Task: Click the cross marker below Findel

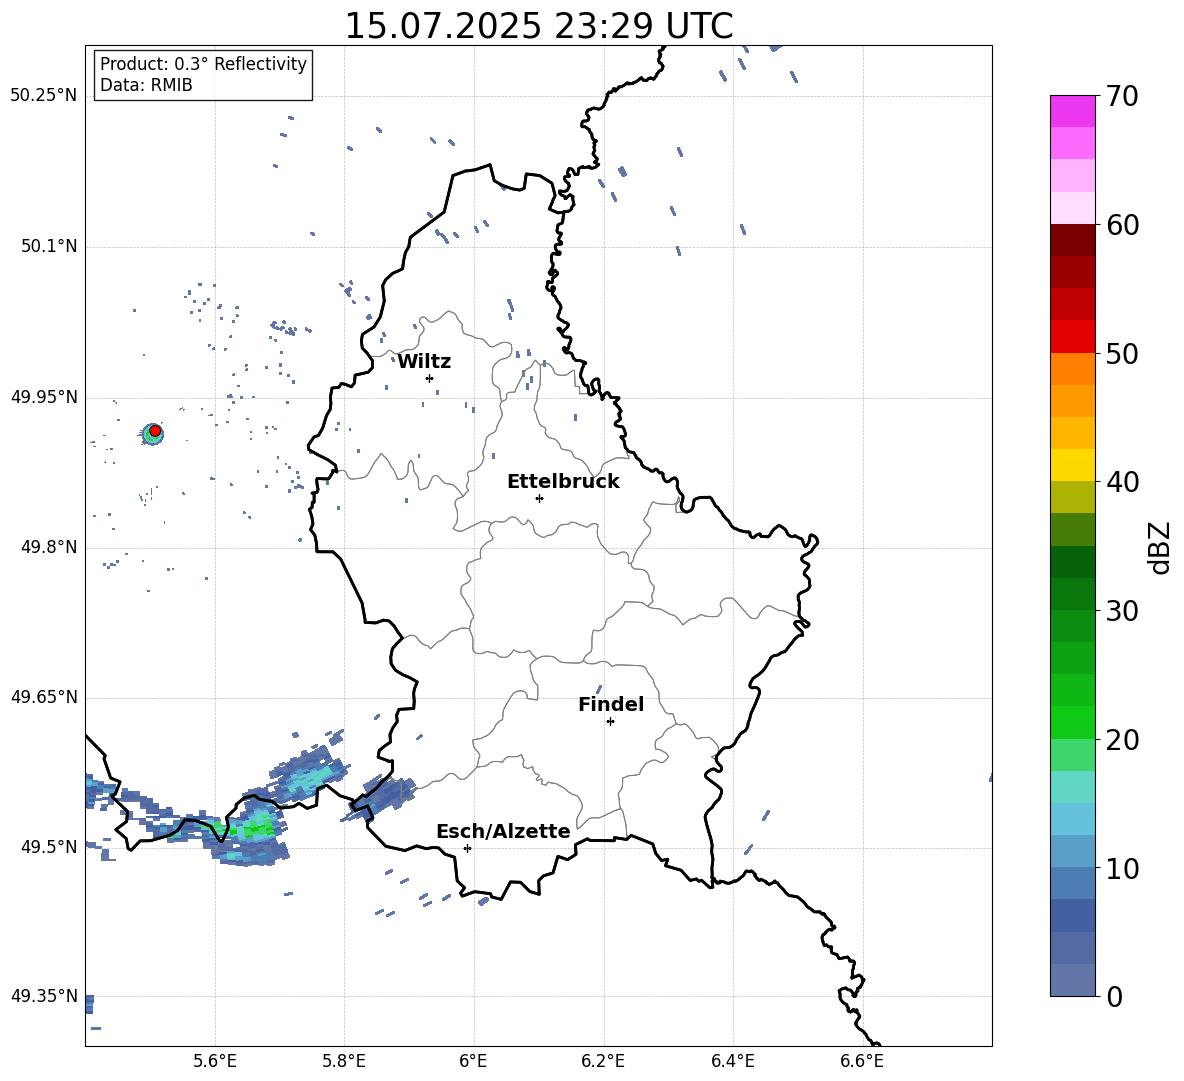Action: [611, 721]
